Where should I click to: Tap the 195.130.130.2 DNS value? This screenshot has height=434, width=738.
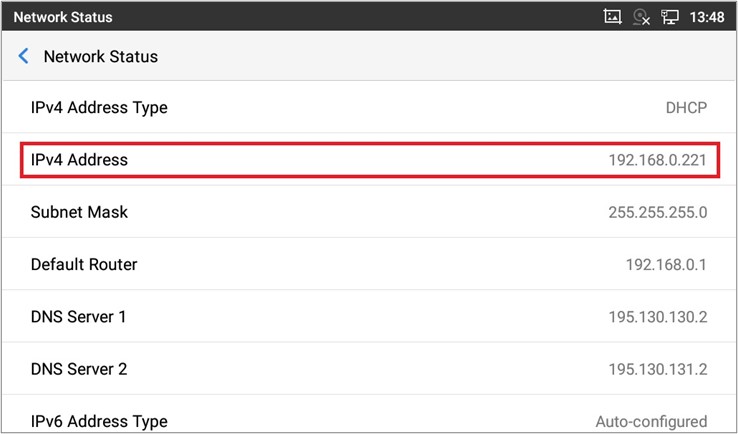tap(657, 317)
